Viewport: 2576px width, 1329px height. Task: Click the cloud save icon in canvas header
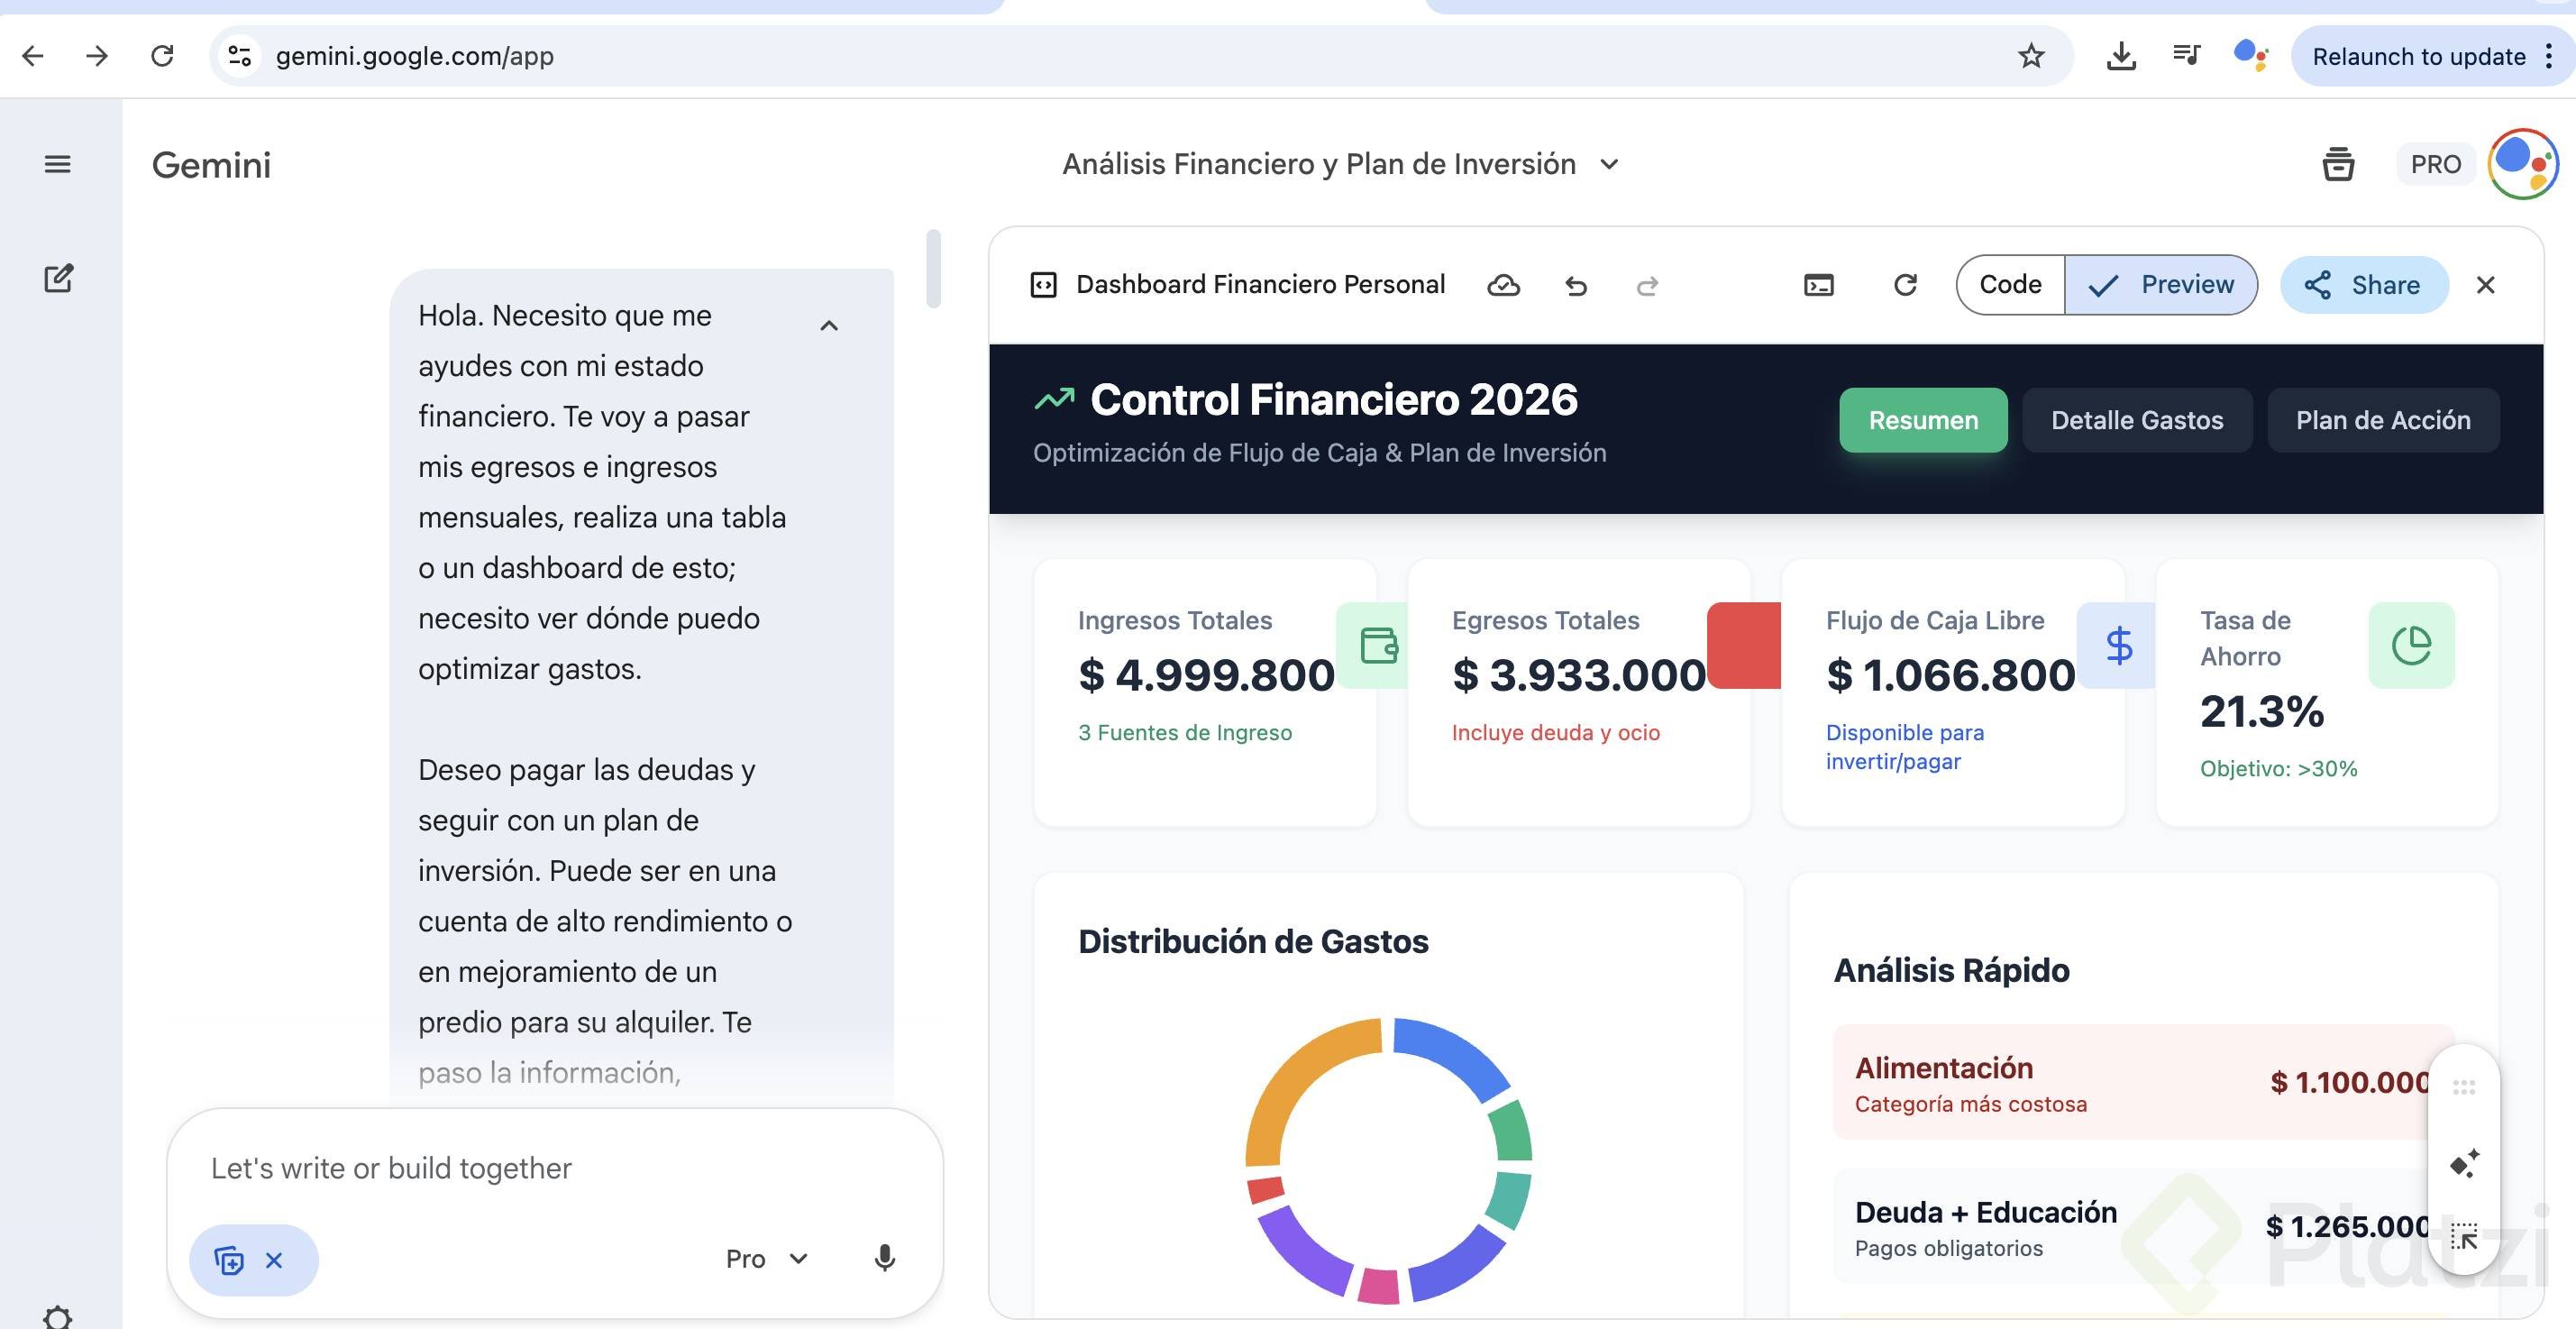point(1503,286)
